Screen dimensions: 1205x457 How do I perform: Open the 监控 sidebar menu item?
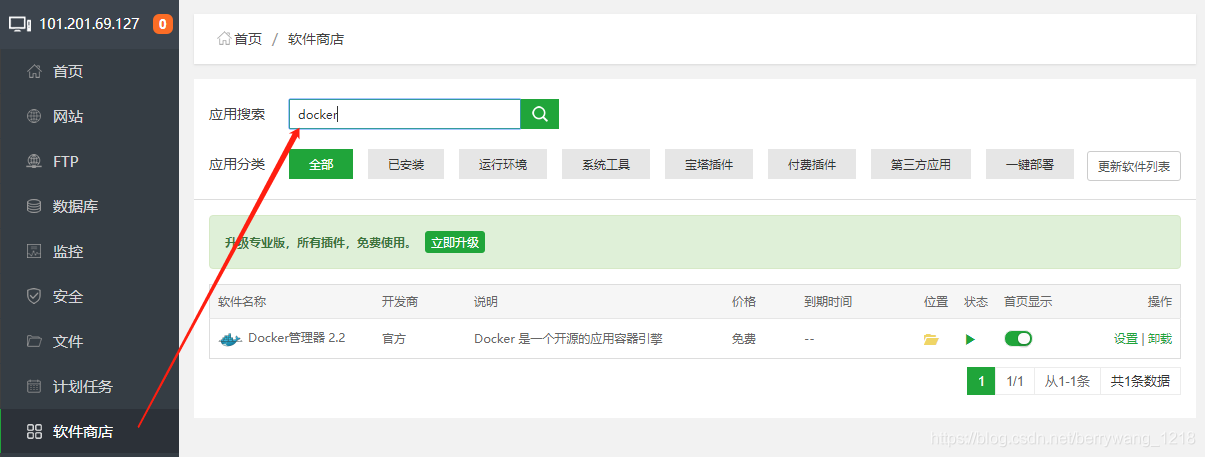pos(90,251)
